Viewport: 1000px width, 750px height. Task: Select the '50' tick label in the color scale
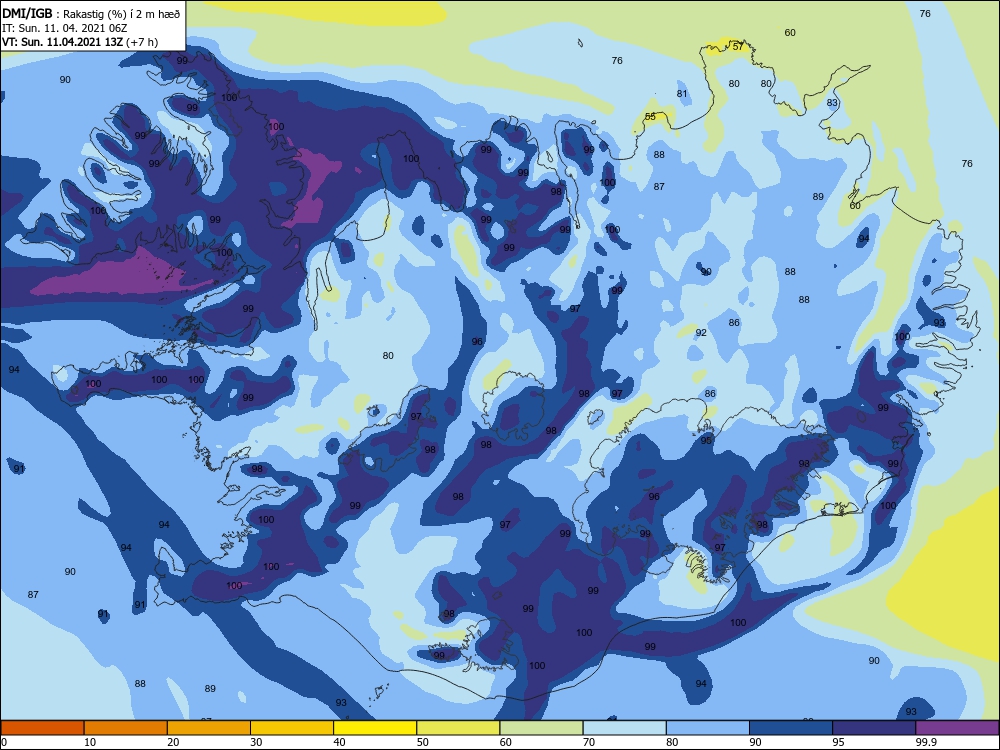423,742
